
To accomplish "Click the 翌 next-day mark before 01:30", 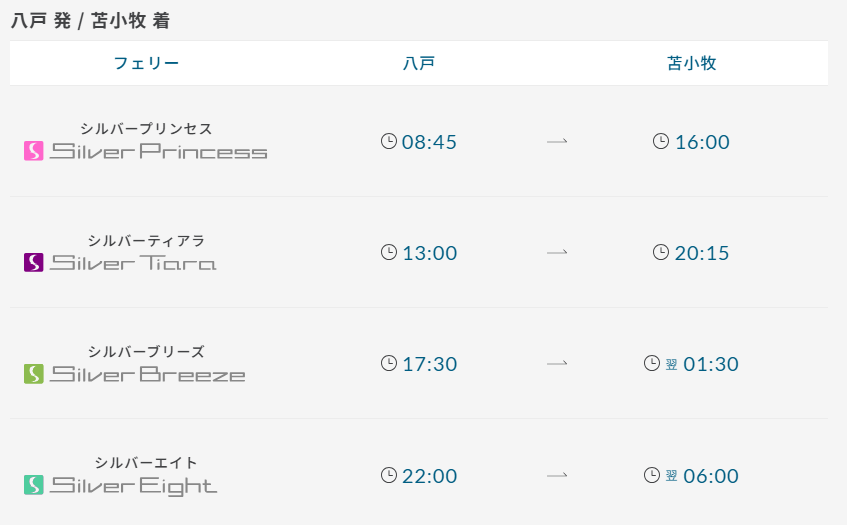I will [671, 365].
